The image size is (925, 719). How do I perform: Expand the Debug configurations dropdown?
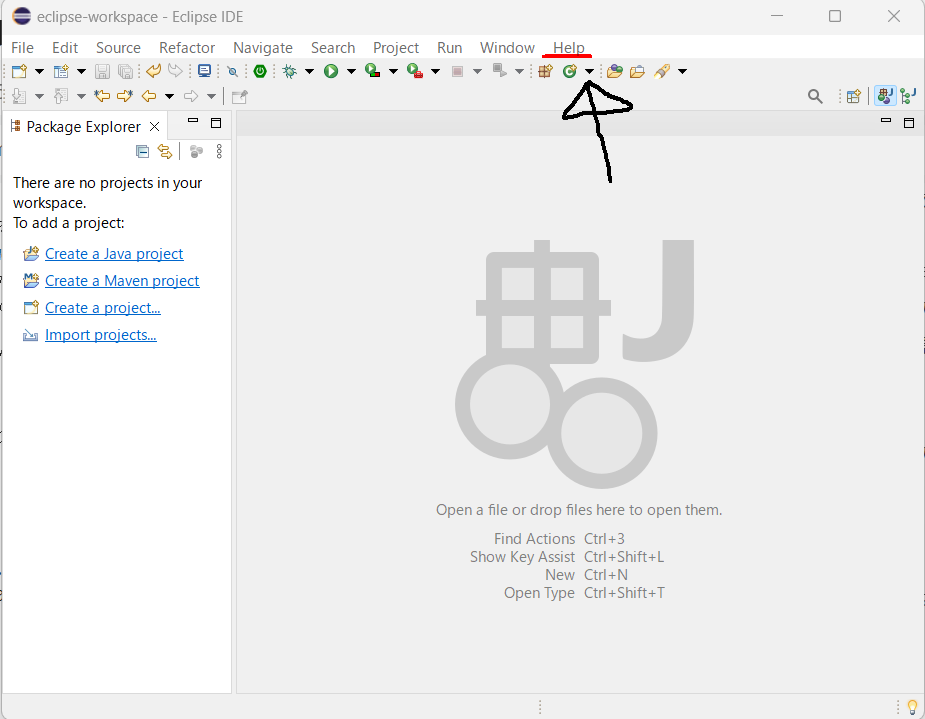pos(309,71)
